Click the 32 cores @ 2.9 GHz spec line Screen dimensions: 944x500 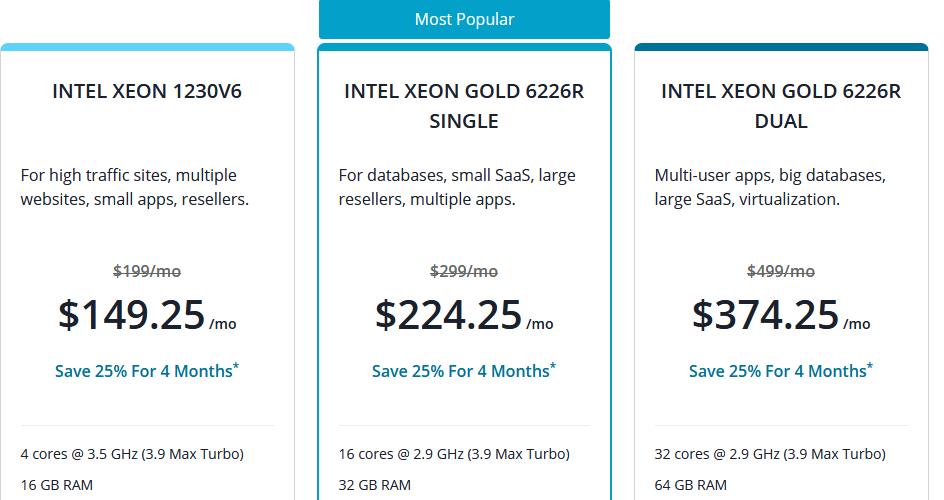770,454
